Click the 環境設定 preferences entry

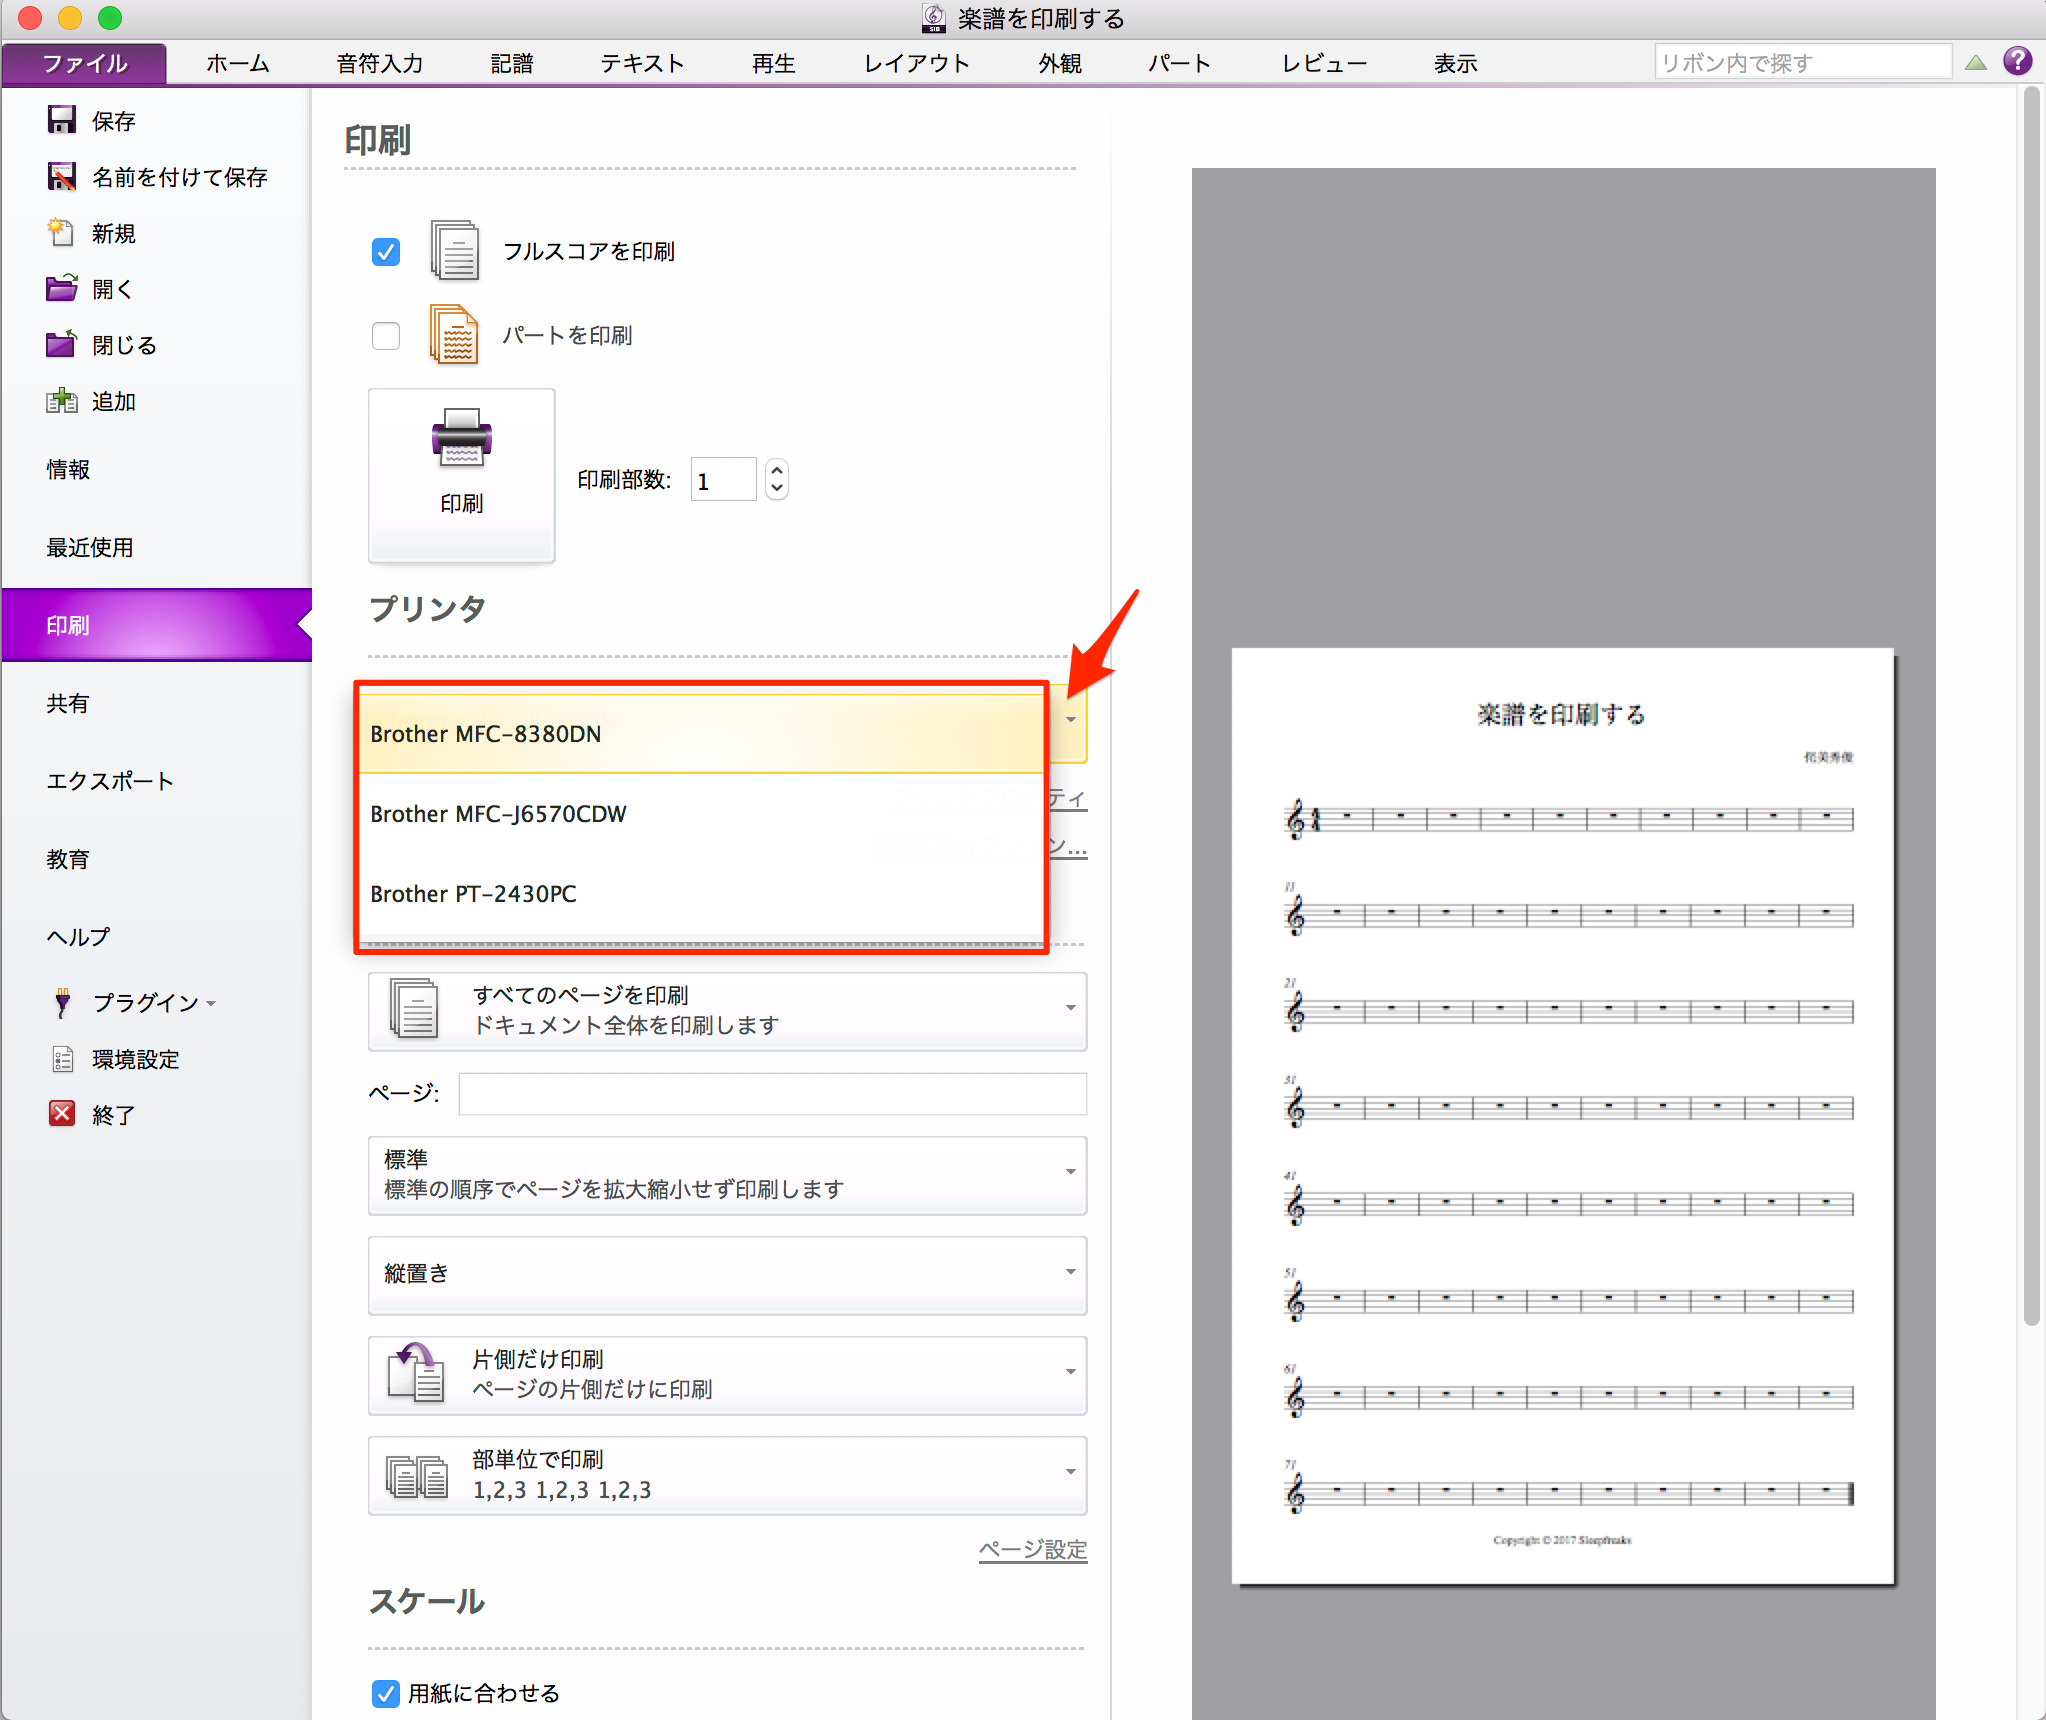[136, 1059]
